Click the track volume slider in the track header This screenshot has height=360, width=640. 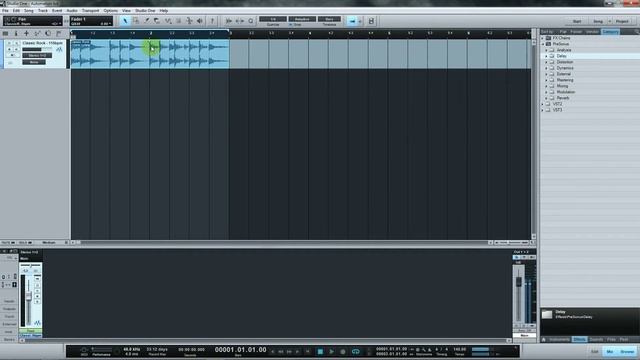pos(37,49)
